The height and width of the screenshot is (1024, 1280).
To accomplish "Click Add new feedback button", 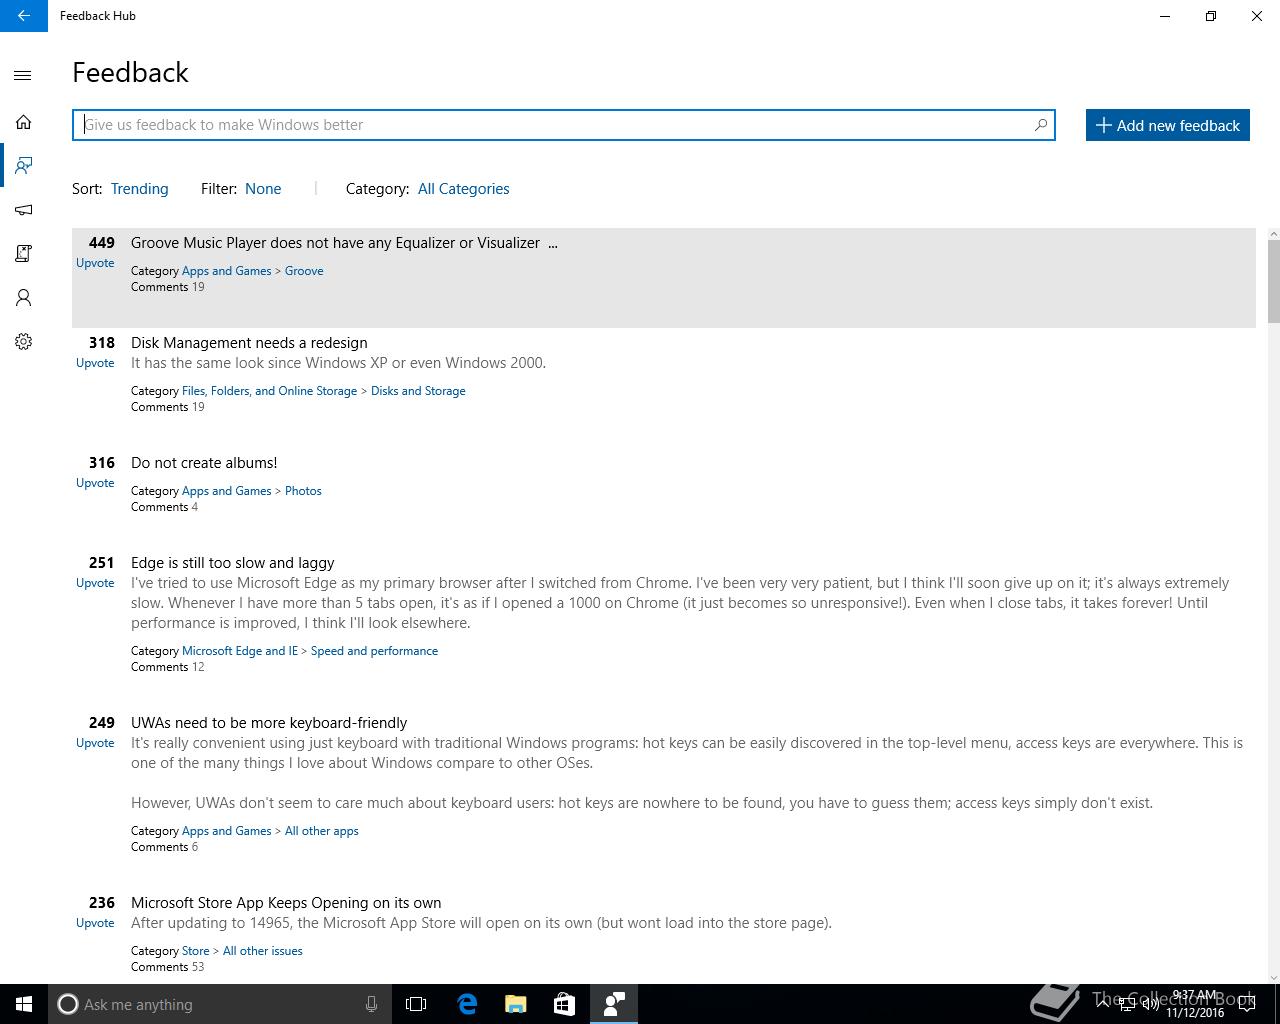I will 1167,125.
